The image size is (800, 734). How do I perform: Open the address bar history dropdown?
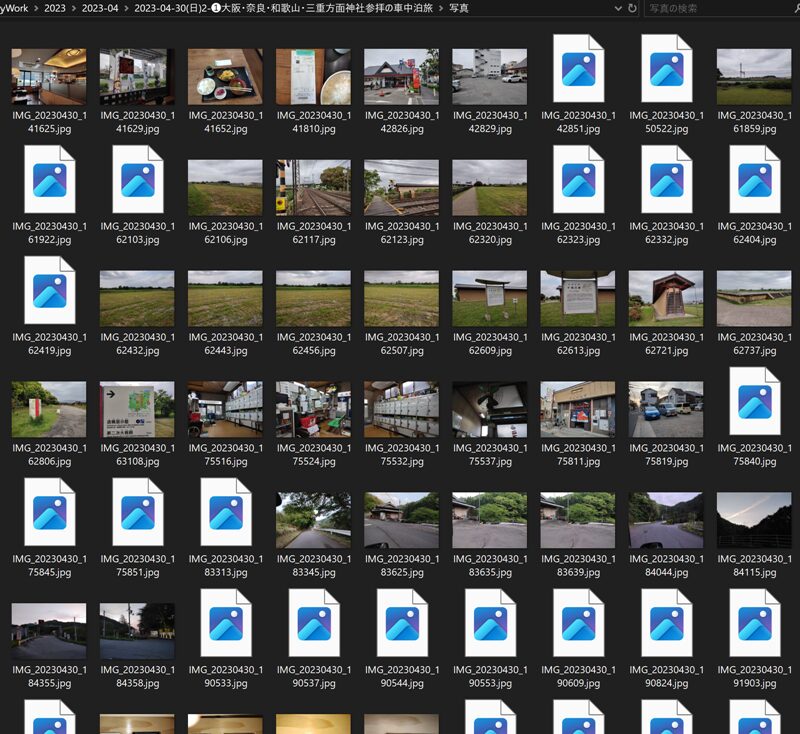coord(618,8)
